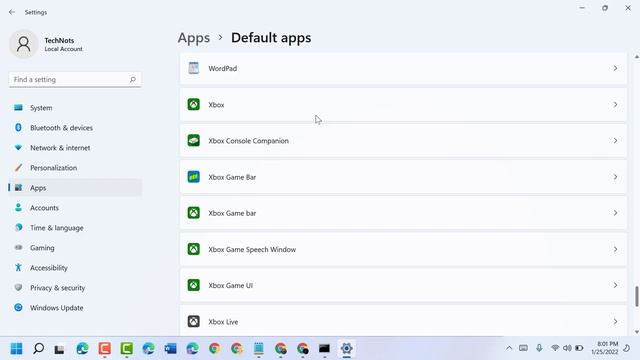Click the scrollbar up arrow
This screenshot has width=640, height=360.
pyautogui.click(x=636, y=57)
